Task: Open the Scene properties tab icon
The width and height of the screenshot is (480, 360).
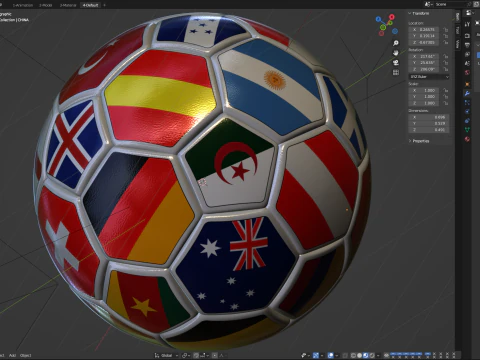Action: pyautogui.click(x=467, y=63)
